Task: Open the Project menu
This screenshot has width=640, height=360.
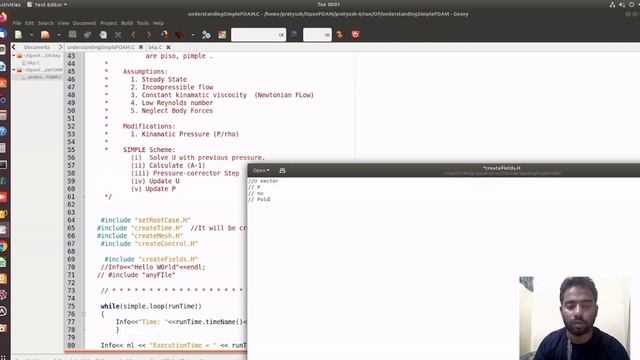Action: pos(109,23)
